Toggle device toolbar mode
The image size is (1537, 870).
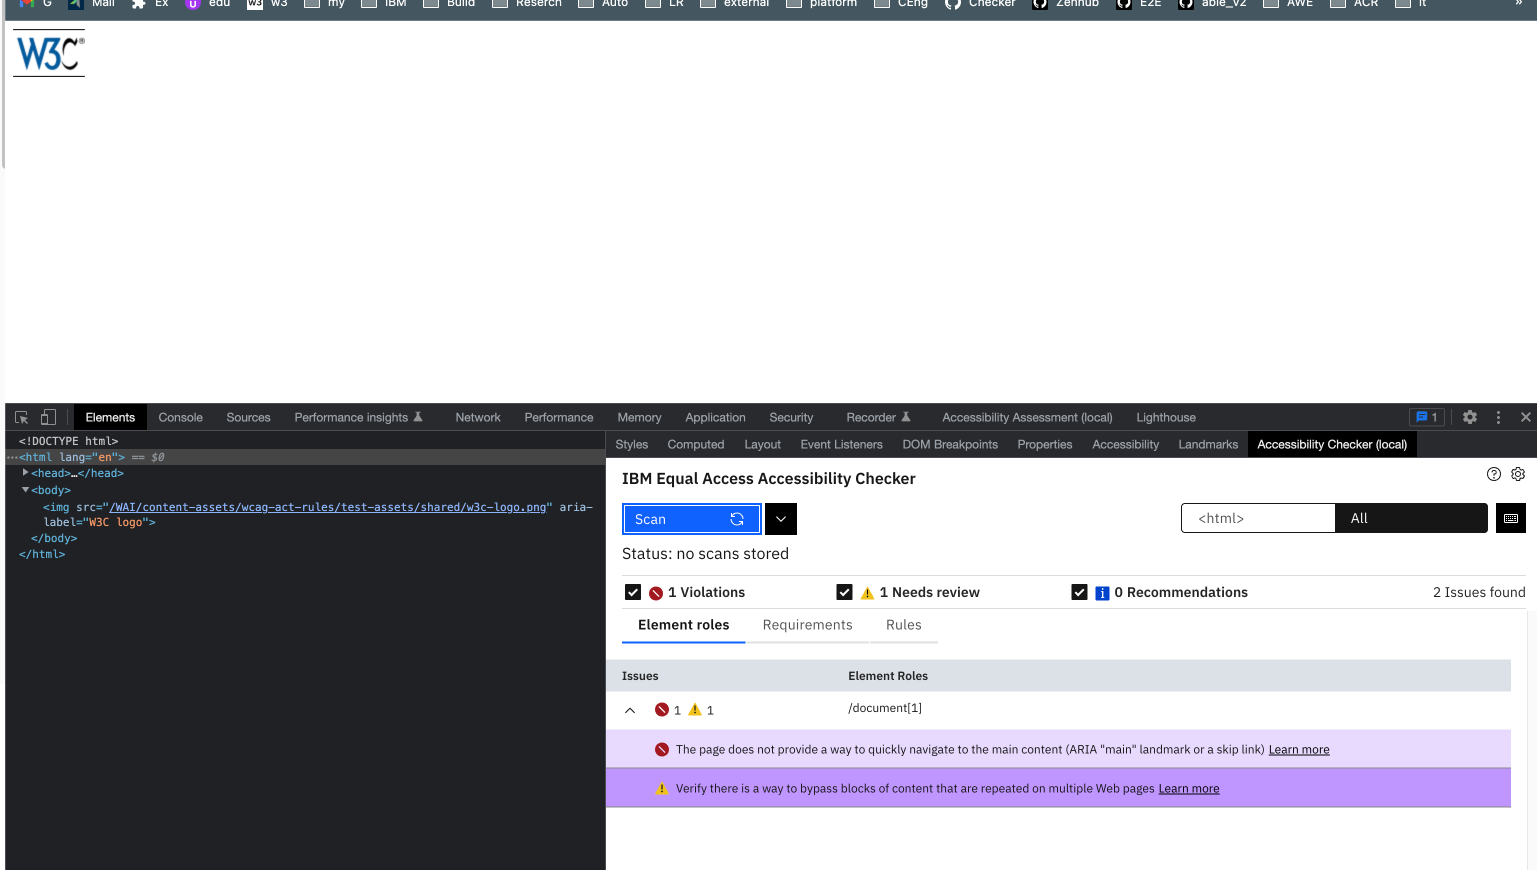pyautogui.click(x=46, y=416)
